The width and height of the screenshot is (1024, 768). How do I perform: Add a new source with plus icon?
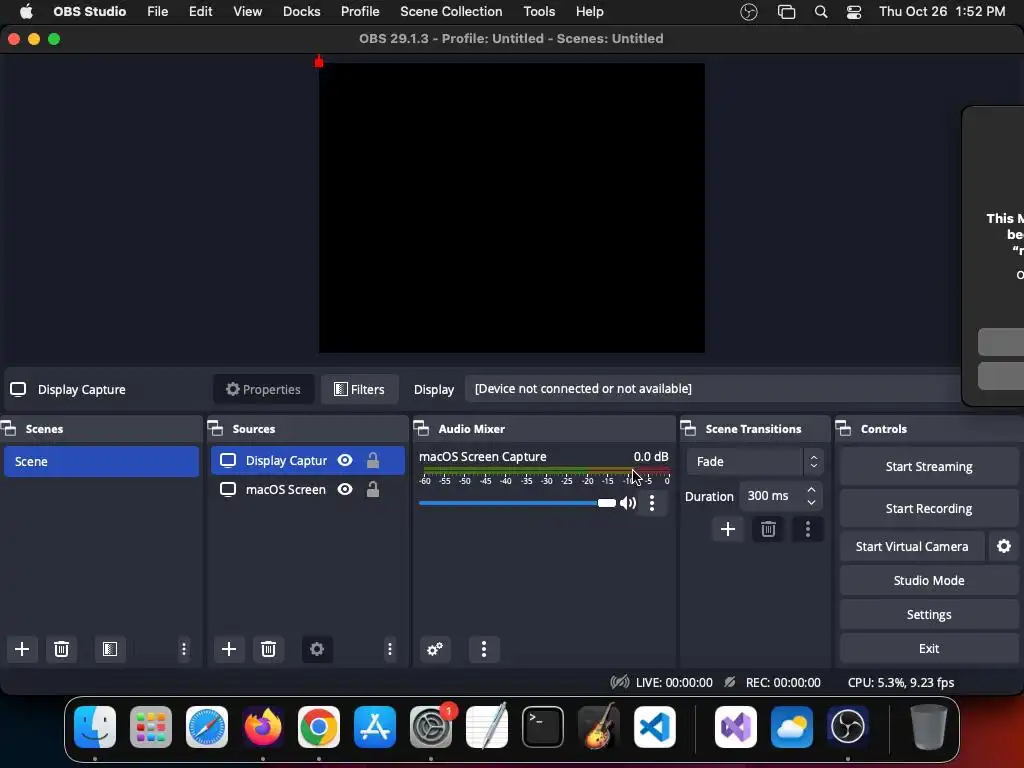pyautogui.click(x=229, y=649)
